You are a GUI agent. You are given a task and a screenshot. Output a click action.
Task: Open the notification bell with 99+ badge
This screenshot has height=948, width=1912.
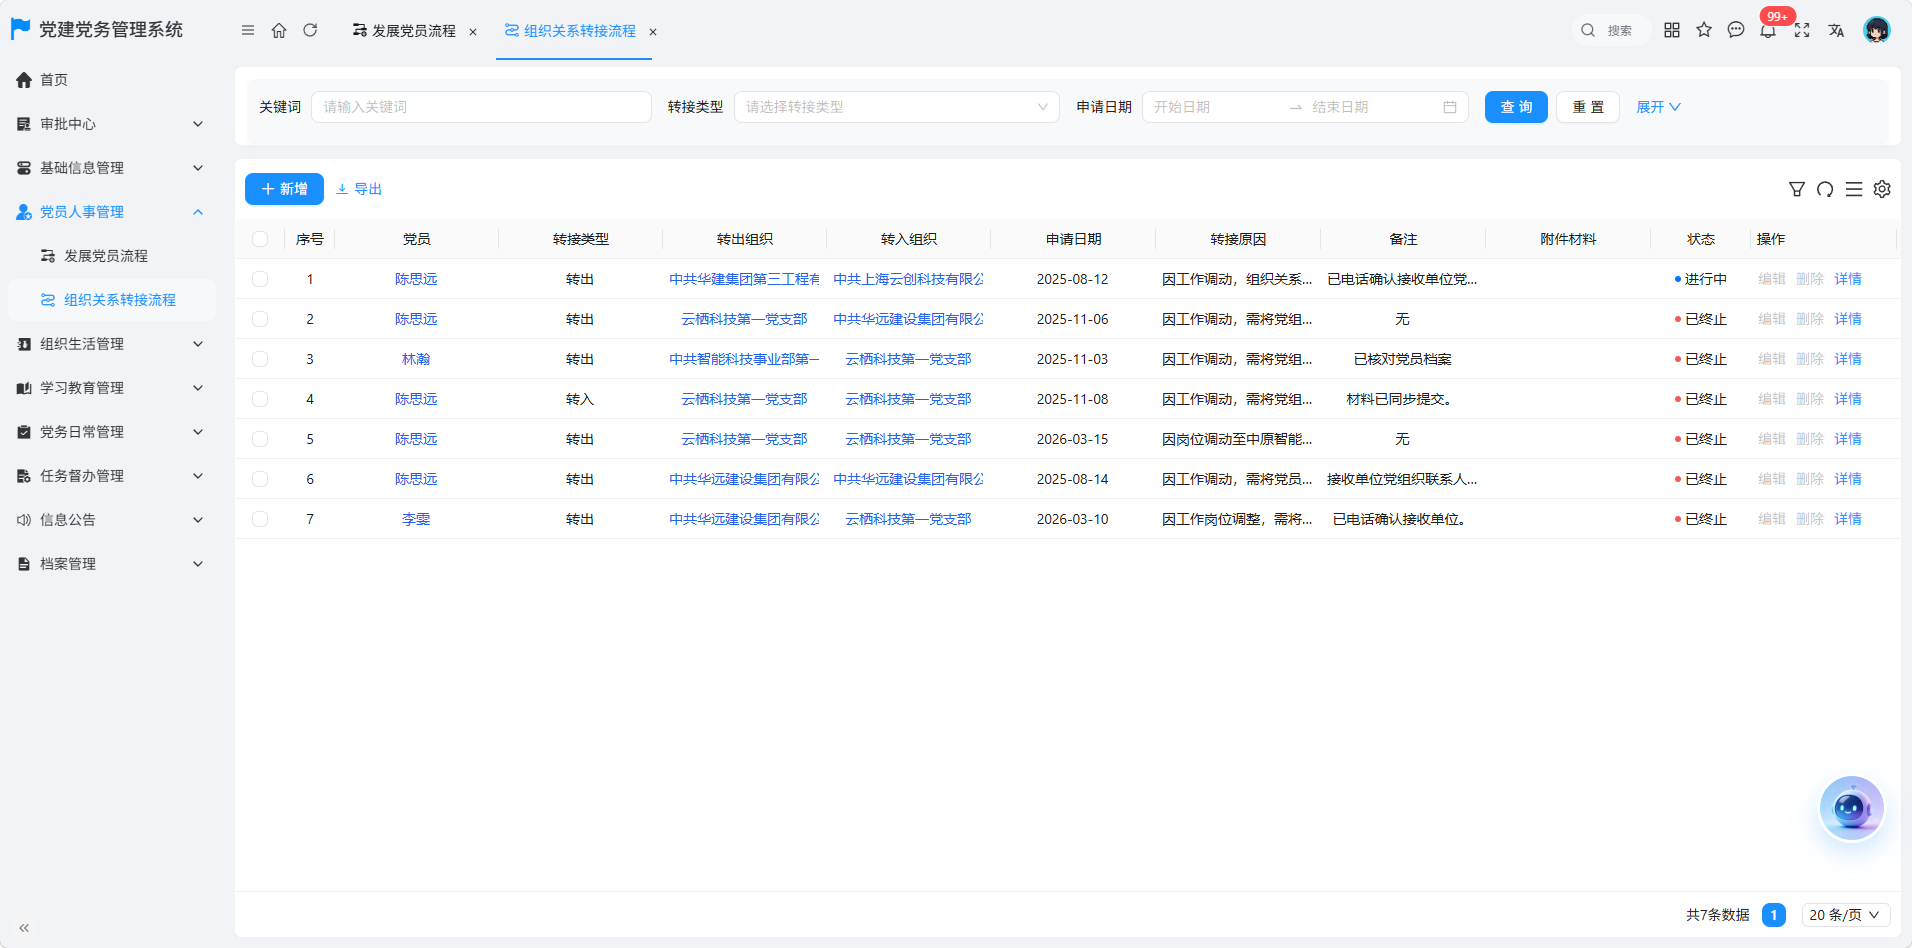pos(1768,30)
